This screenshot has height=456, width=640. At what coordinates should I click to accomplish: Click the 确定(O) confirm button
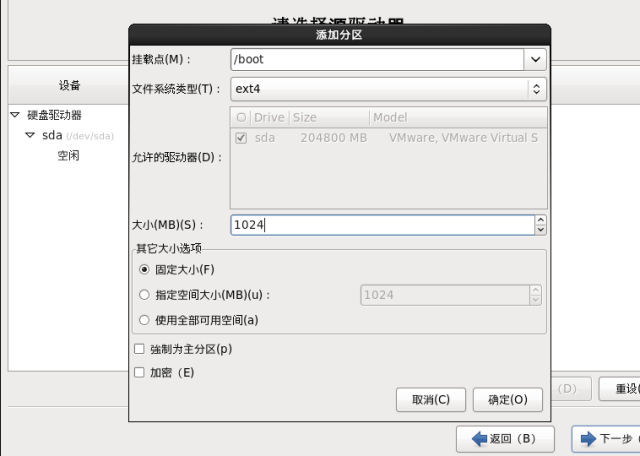[508, 400]
